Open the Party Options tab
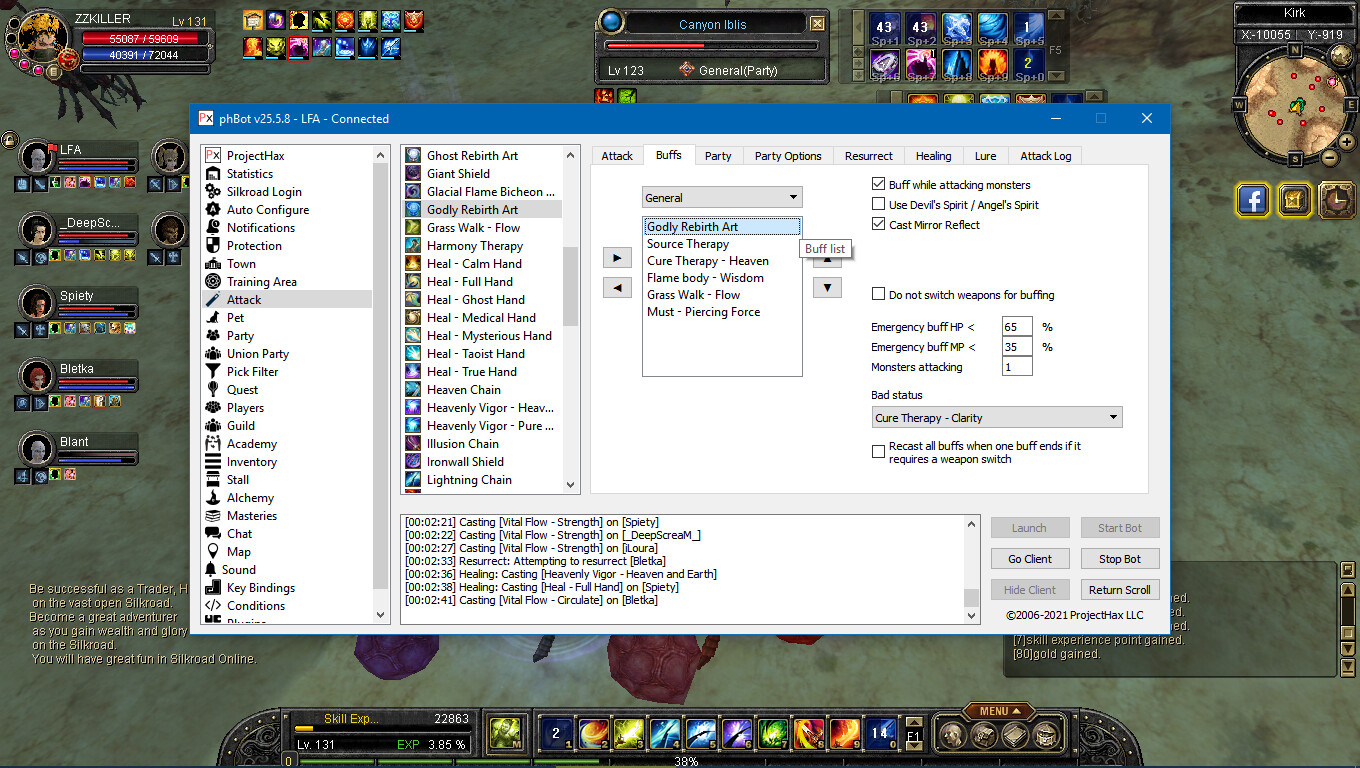The width and height of the screenshot is (1360, 768). 787,156
